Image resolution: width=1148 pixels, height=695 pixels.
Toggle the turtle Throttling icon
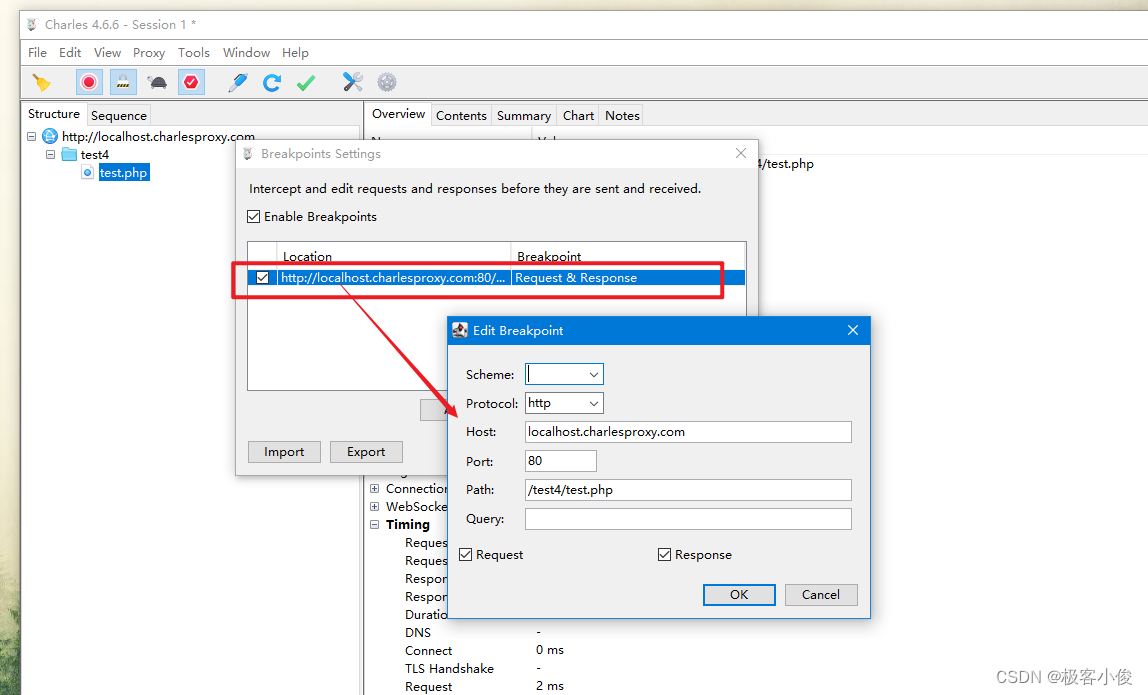pos(157,83)
